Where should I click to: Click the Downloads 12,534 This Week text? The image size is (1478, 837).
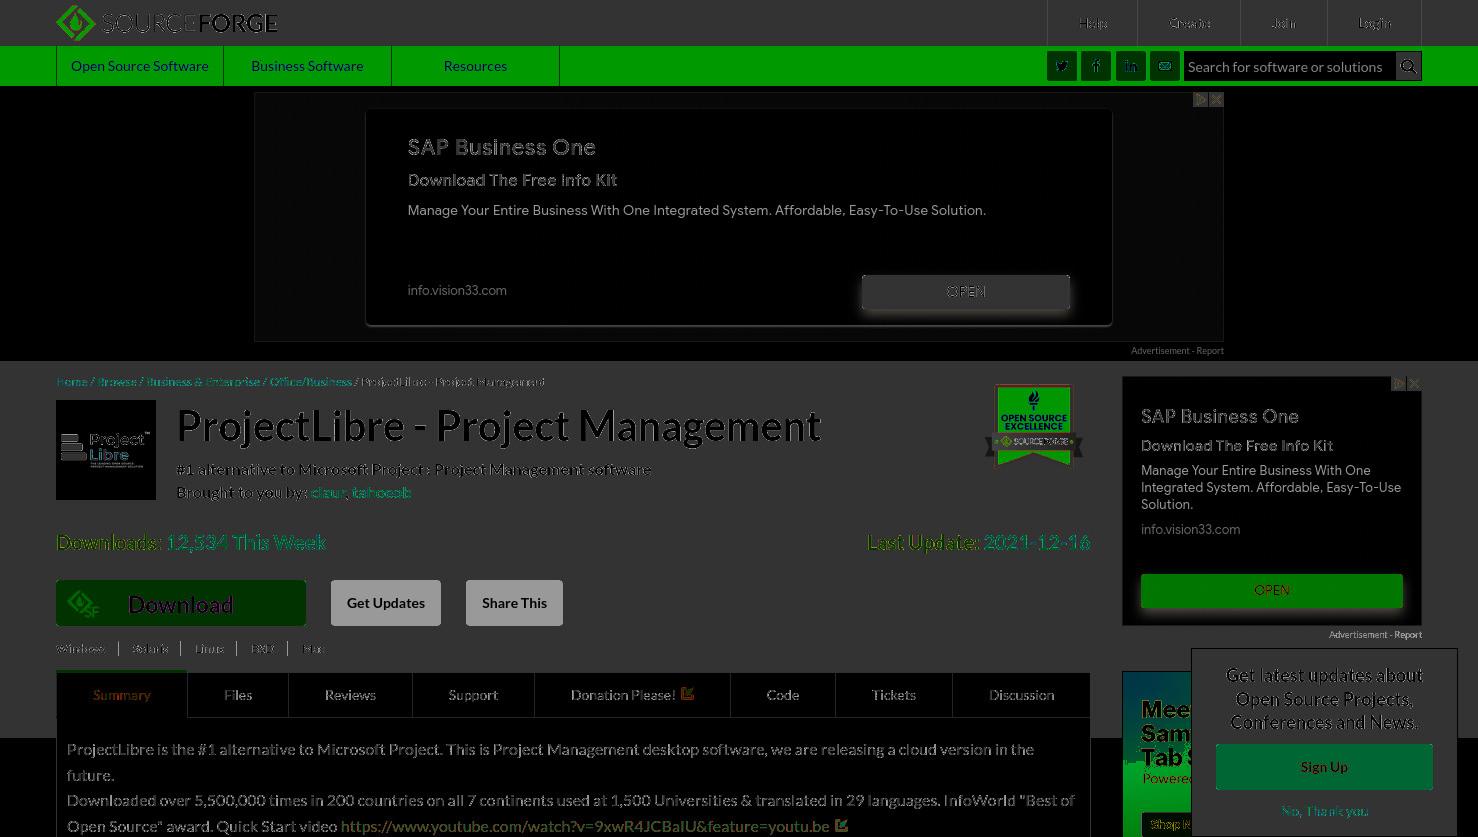coord(191,543)
